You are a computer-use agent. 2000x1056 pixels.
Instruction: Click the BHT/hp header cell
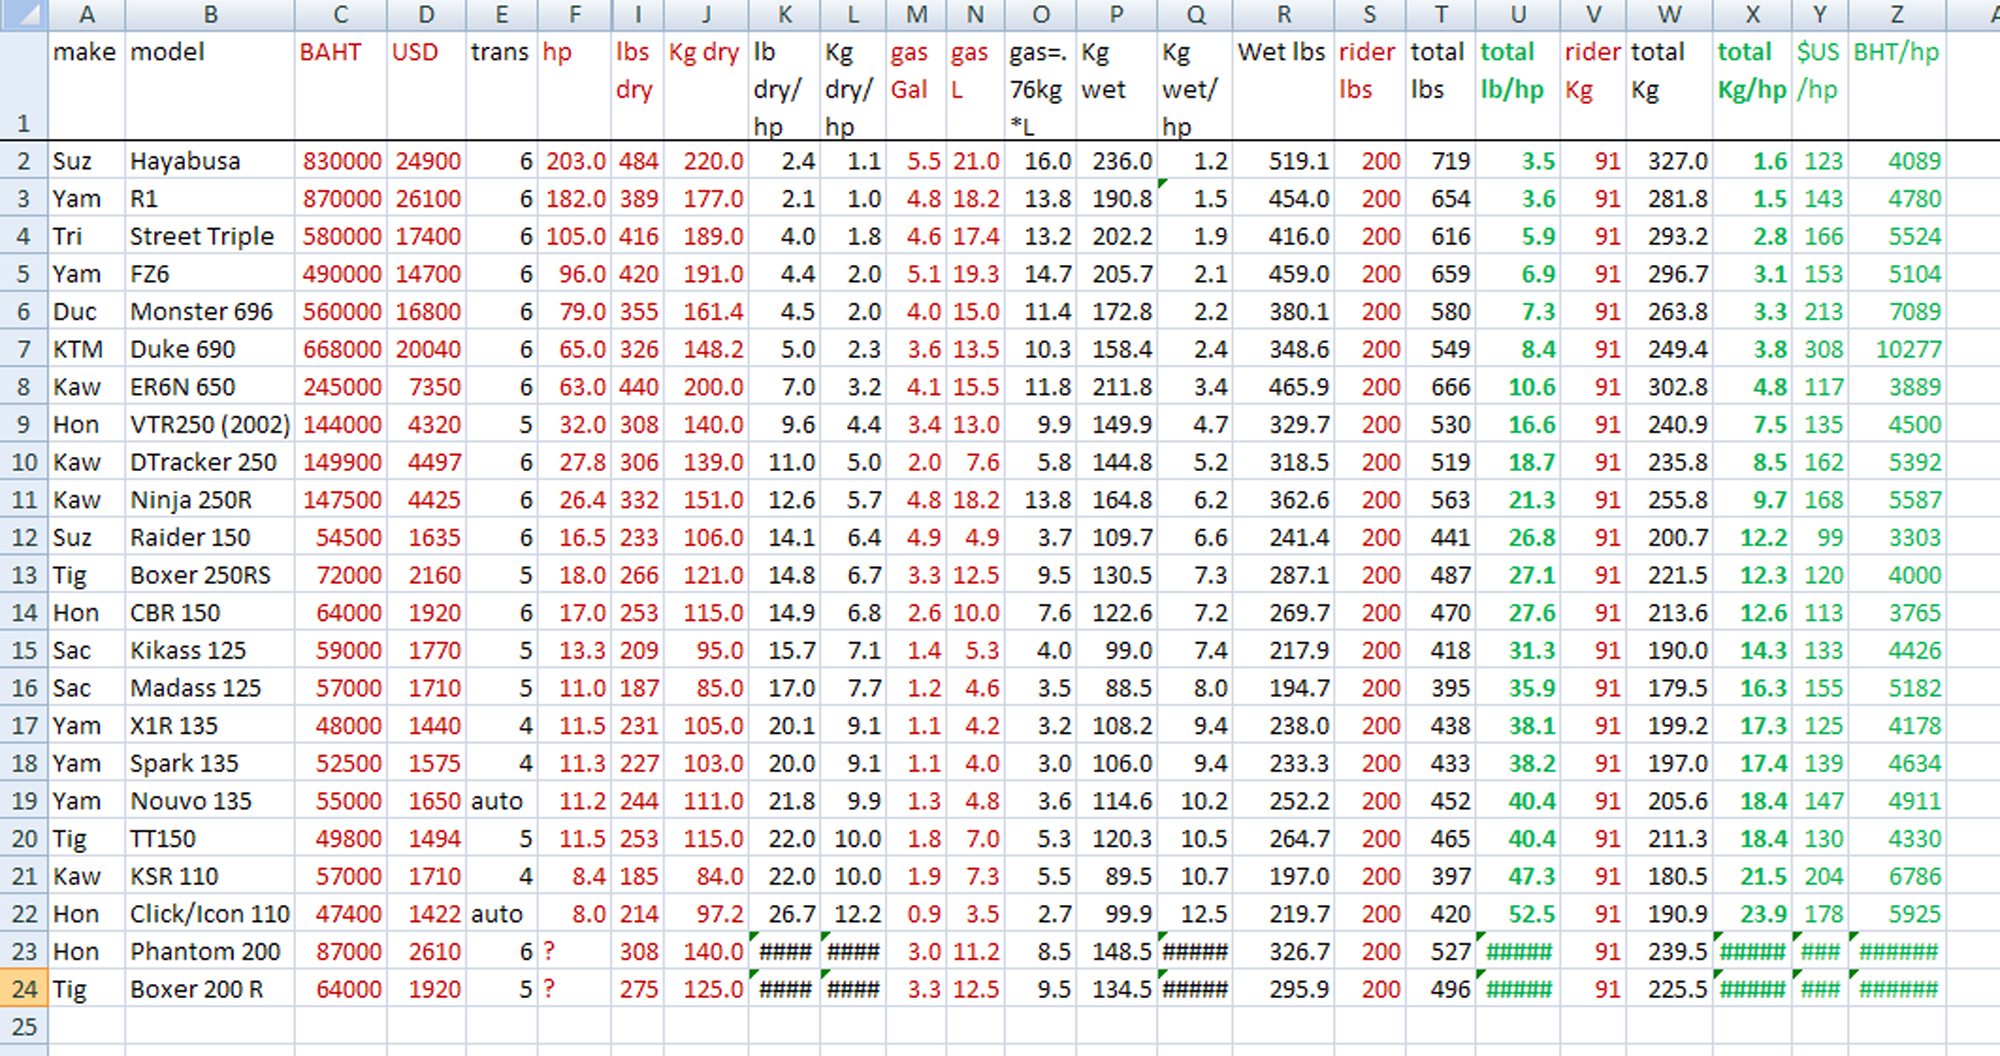pyautogui.click(x=1896, y=52)
